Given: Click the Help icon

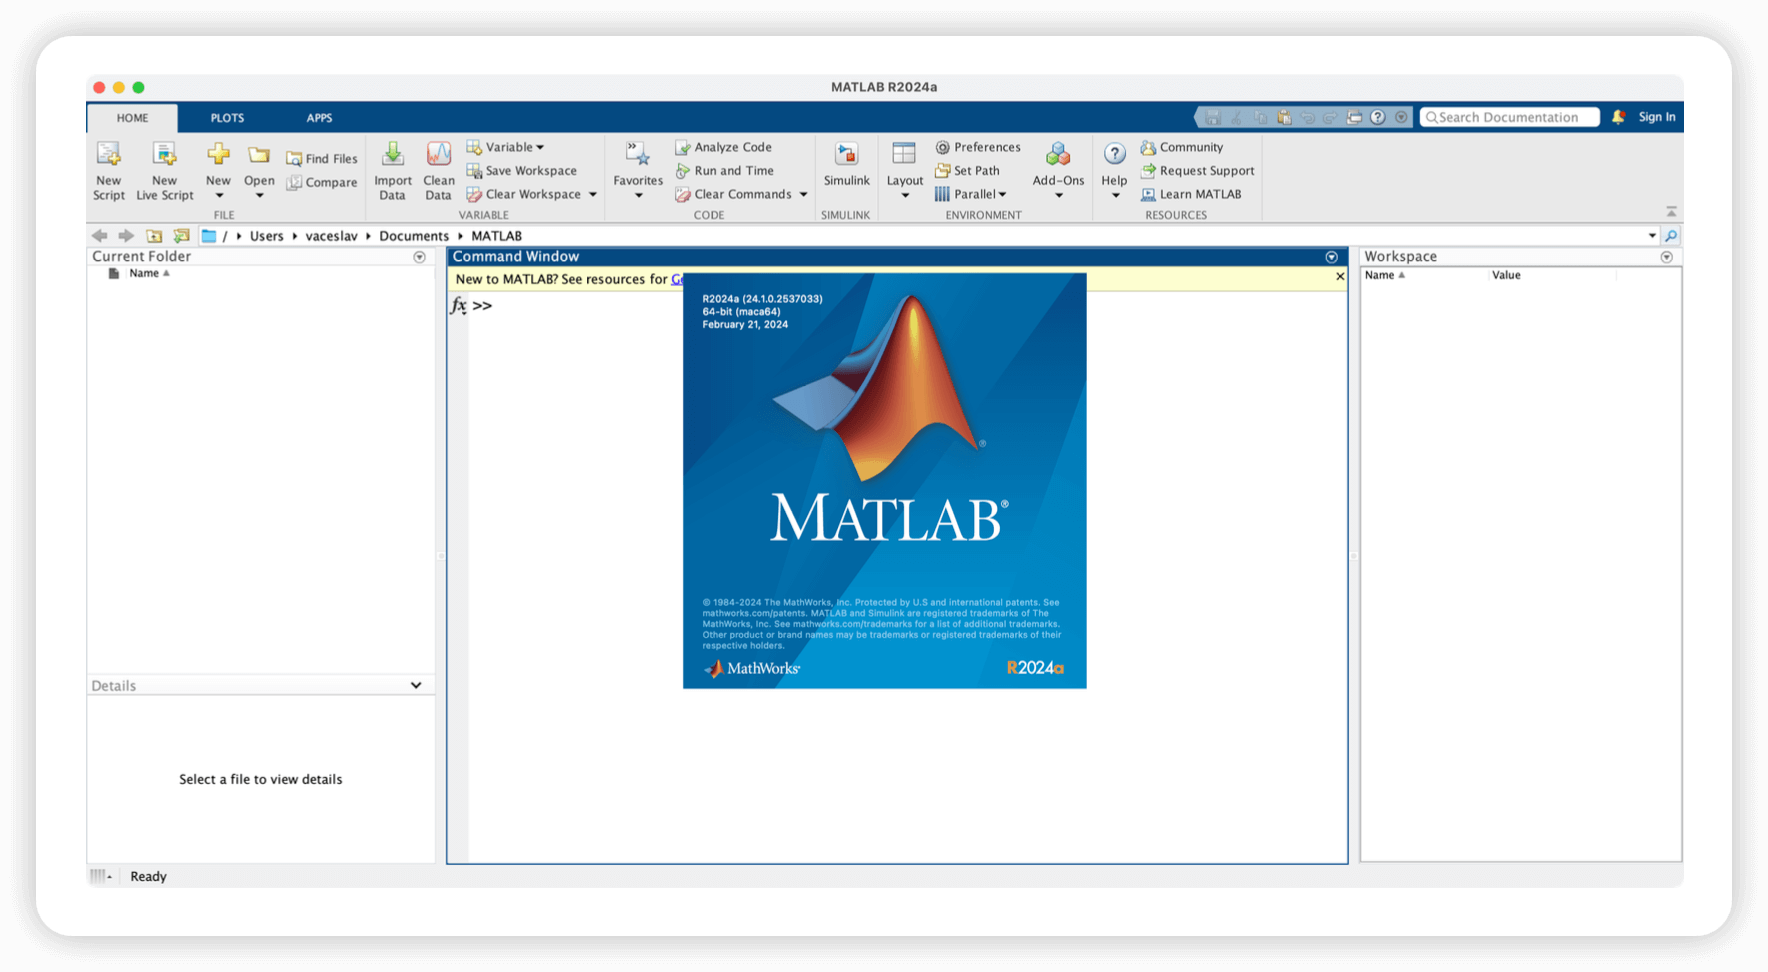Looking at the screenshot, I should (x=1114, y=154).
